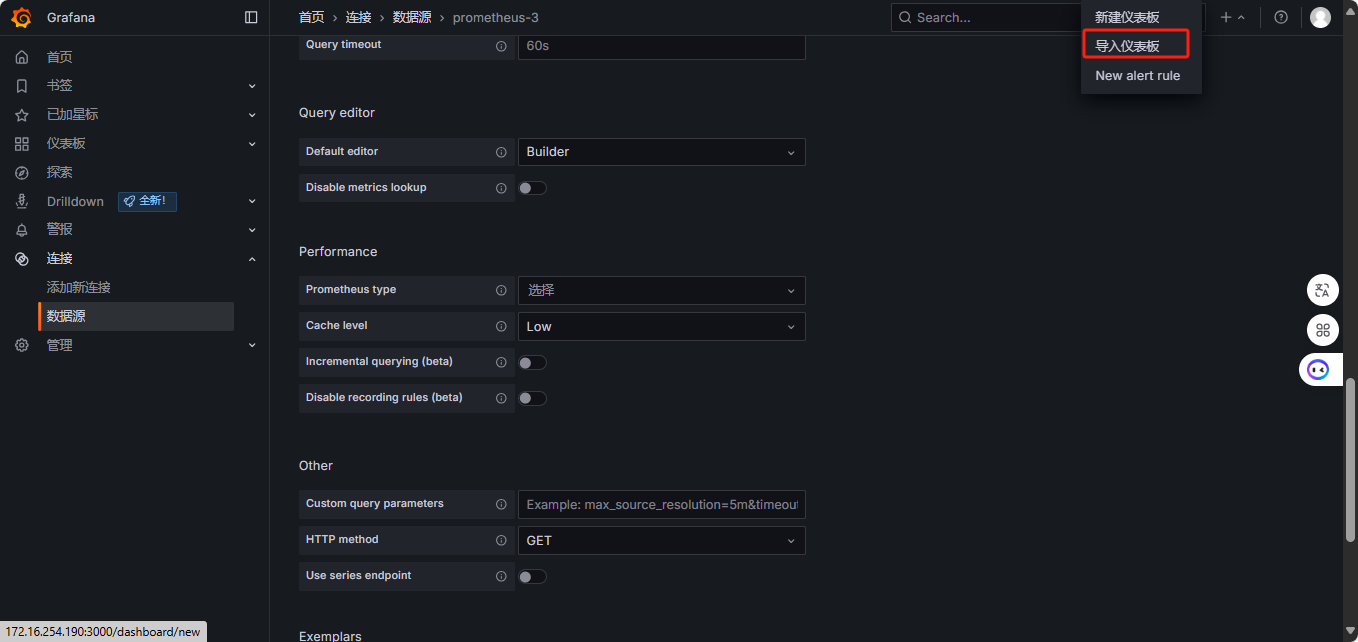Click the translate floating icon

[x=1323, y=290]
